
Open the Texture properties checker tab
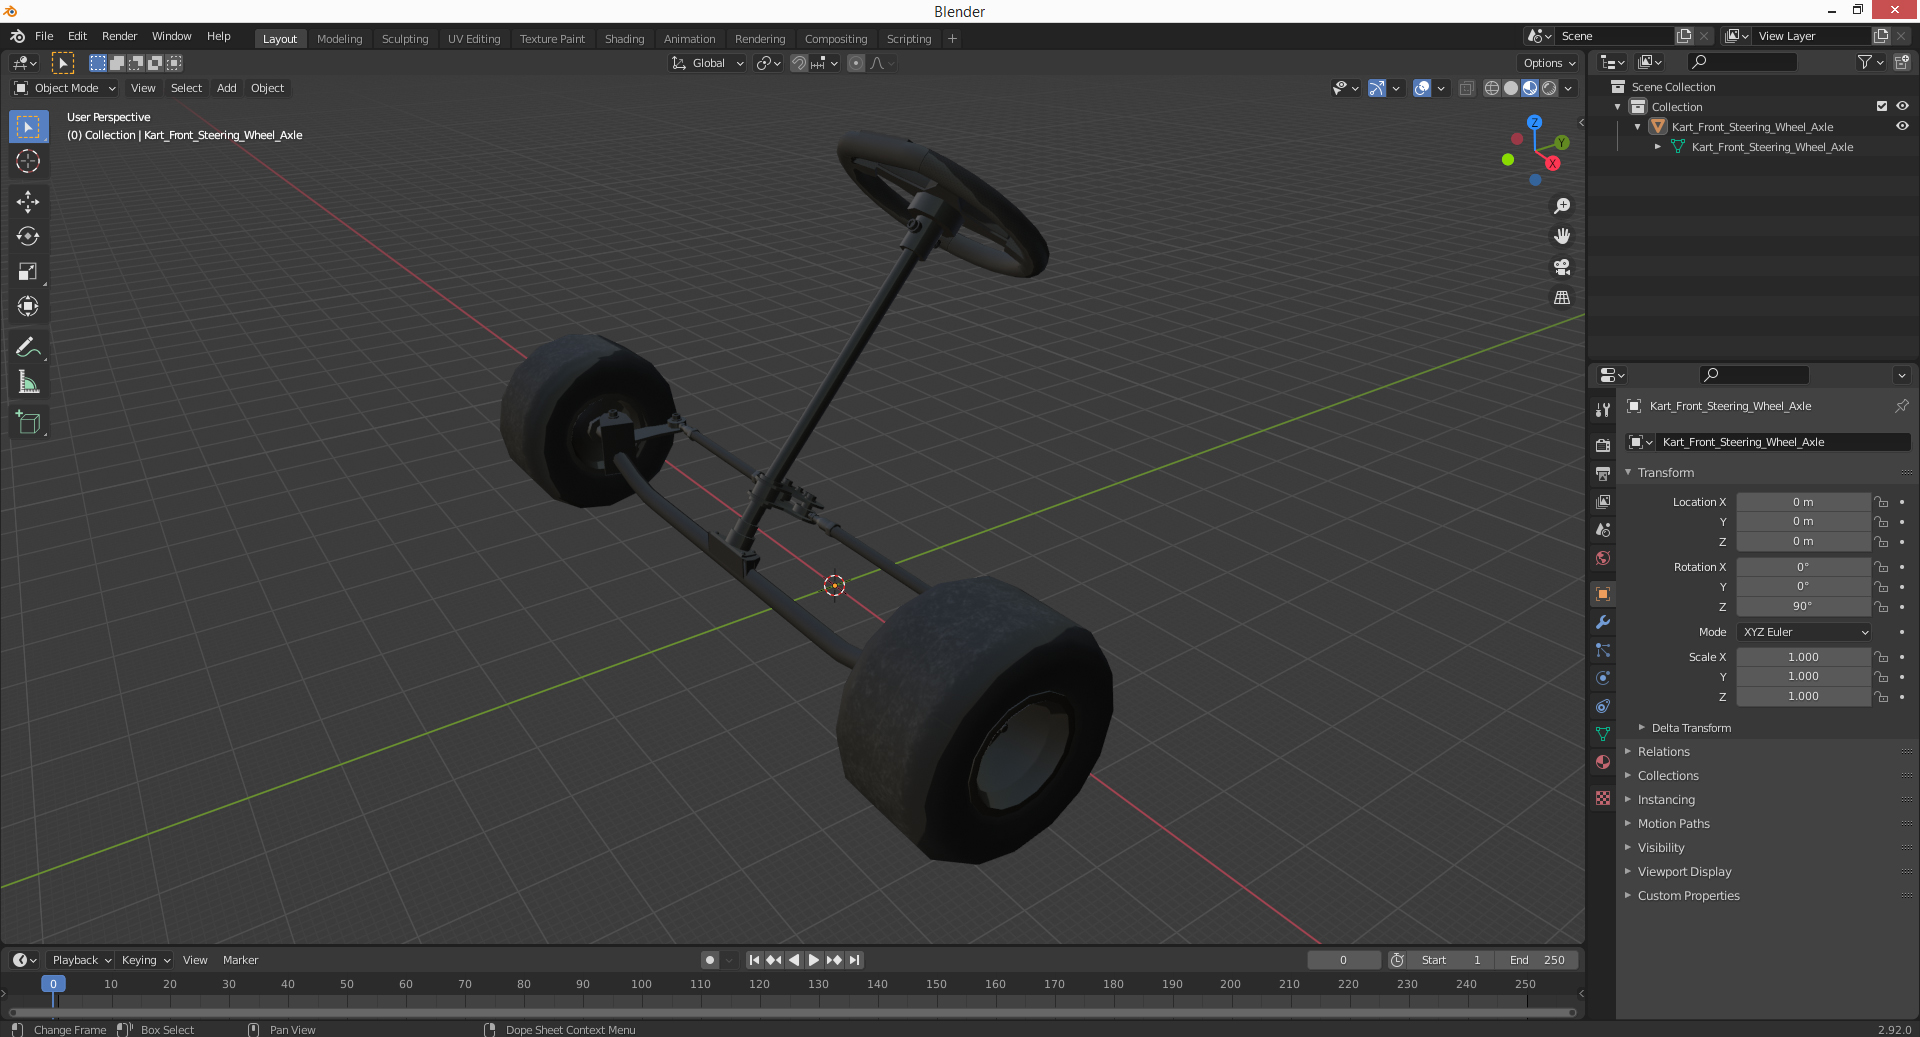point(1603,798)
